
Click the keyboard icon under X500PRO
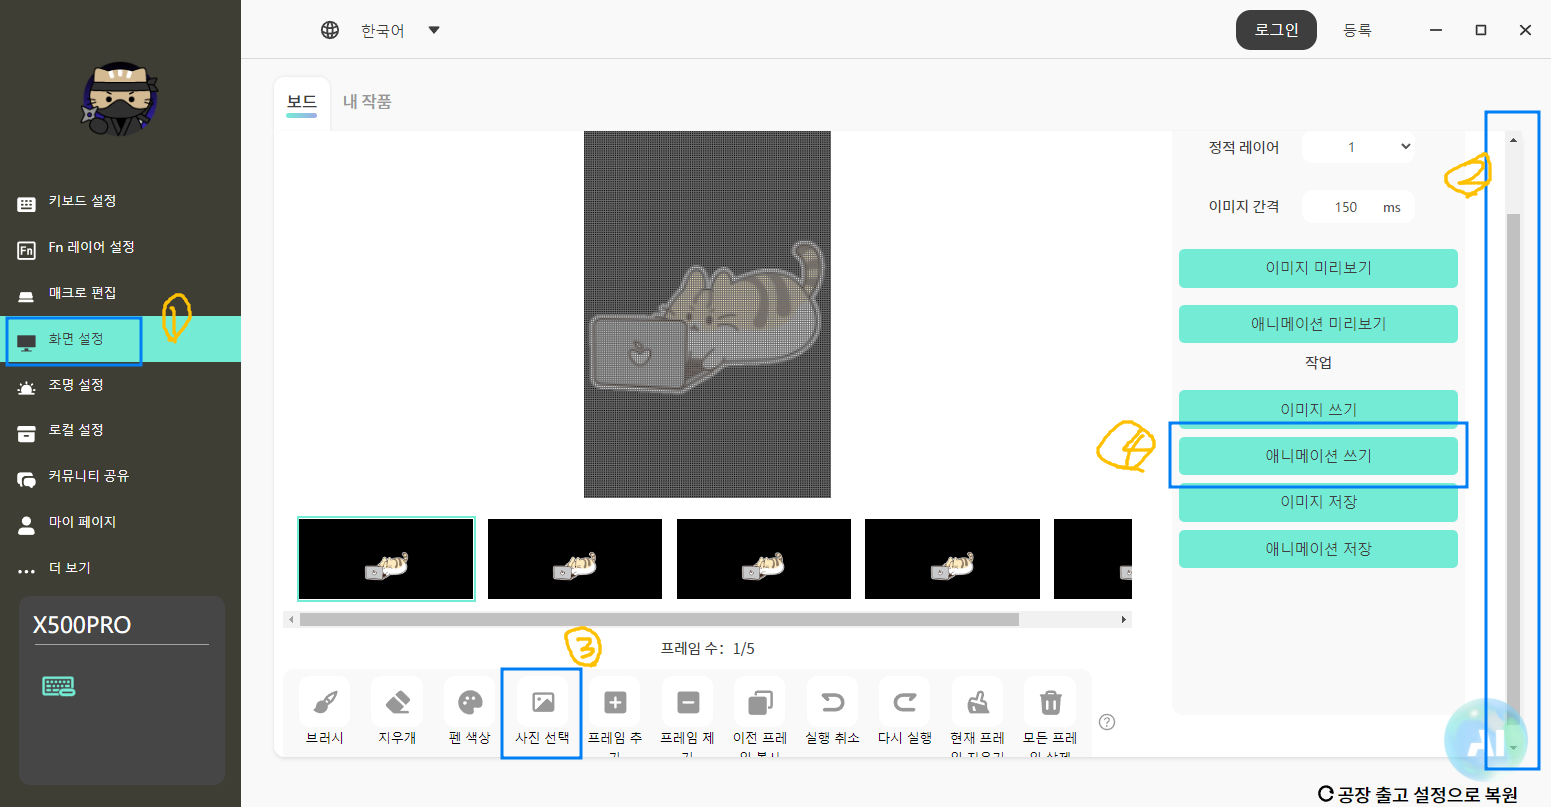click(59, 686)
